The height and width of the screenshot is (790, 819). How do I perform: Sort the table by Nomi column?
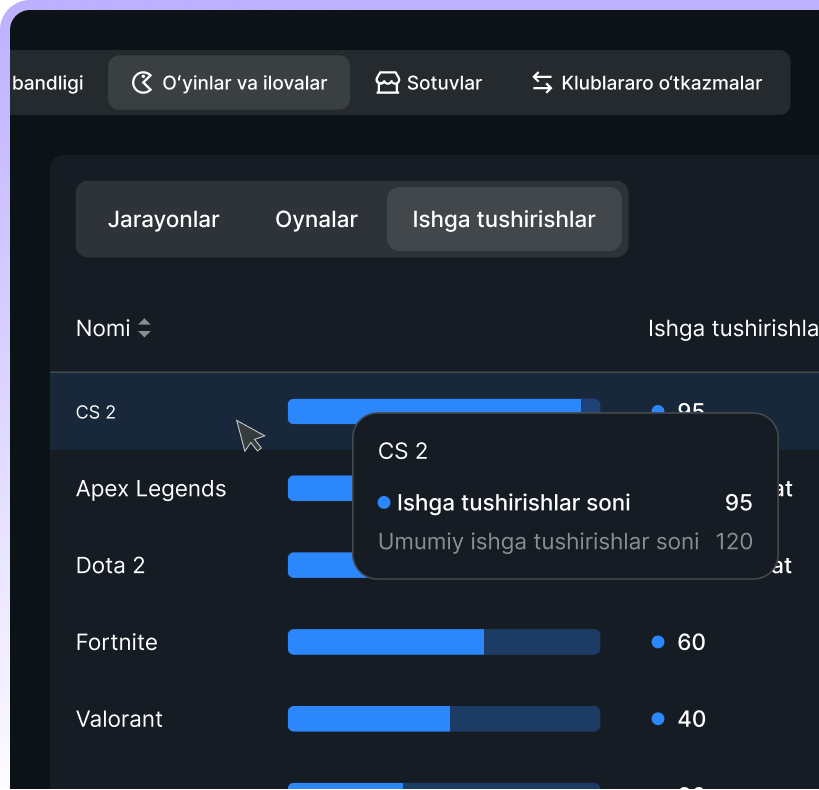tap(104, 328)
